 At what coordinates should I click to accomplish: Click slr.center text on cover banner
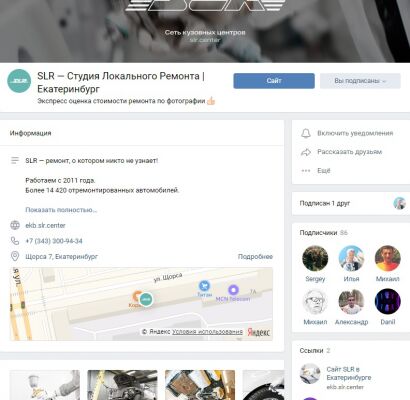pyautogui.click(x=205, y=40)
